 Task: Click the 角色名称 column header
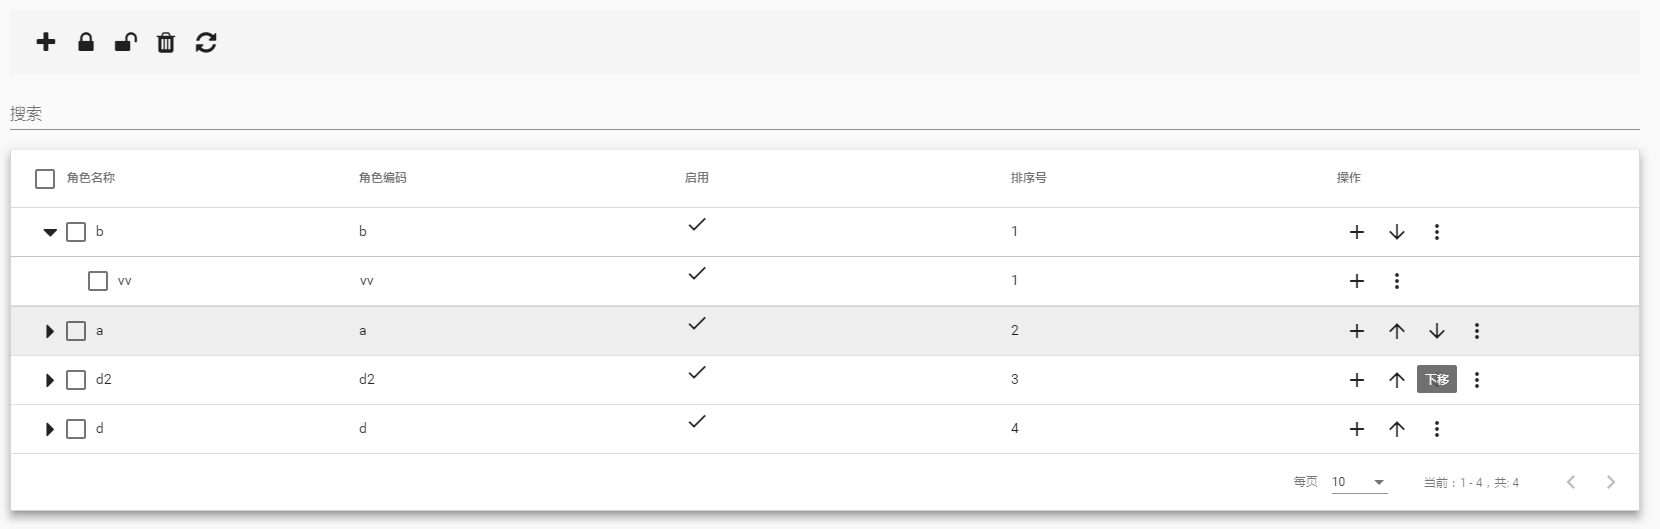[x=91, y=178]
